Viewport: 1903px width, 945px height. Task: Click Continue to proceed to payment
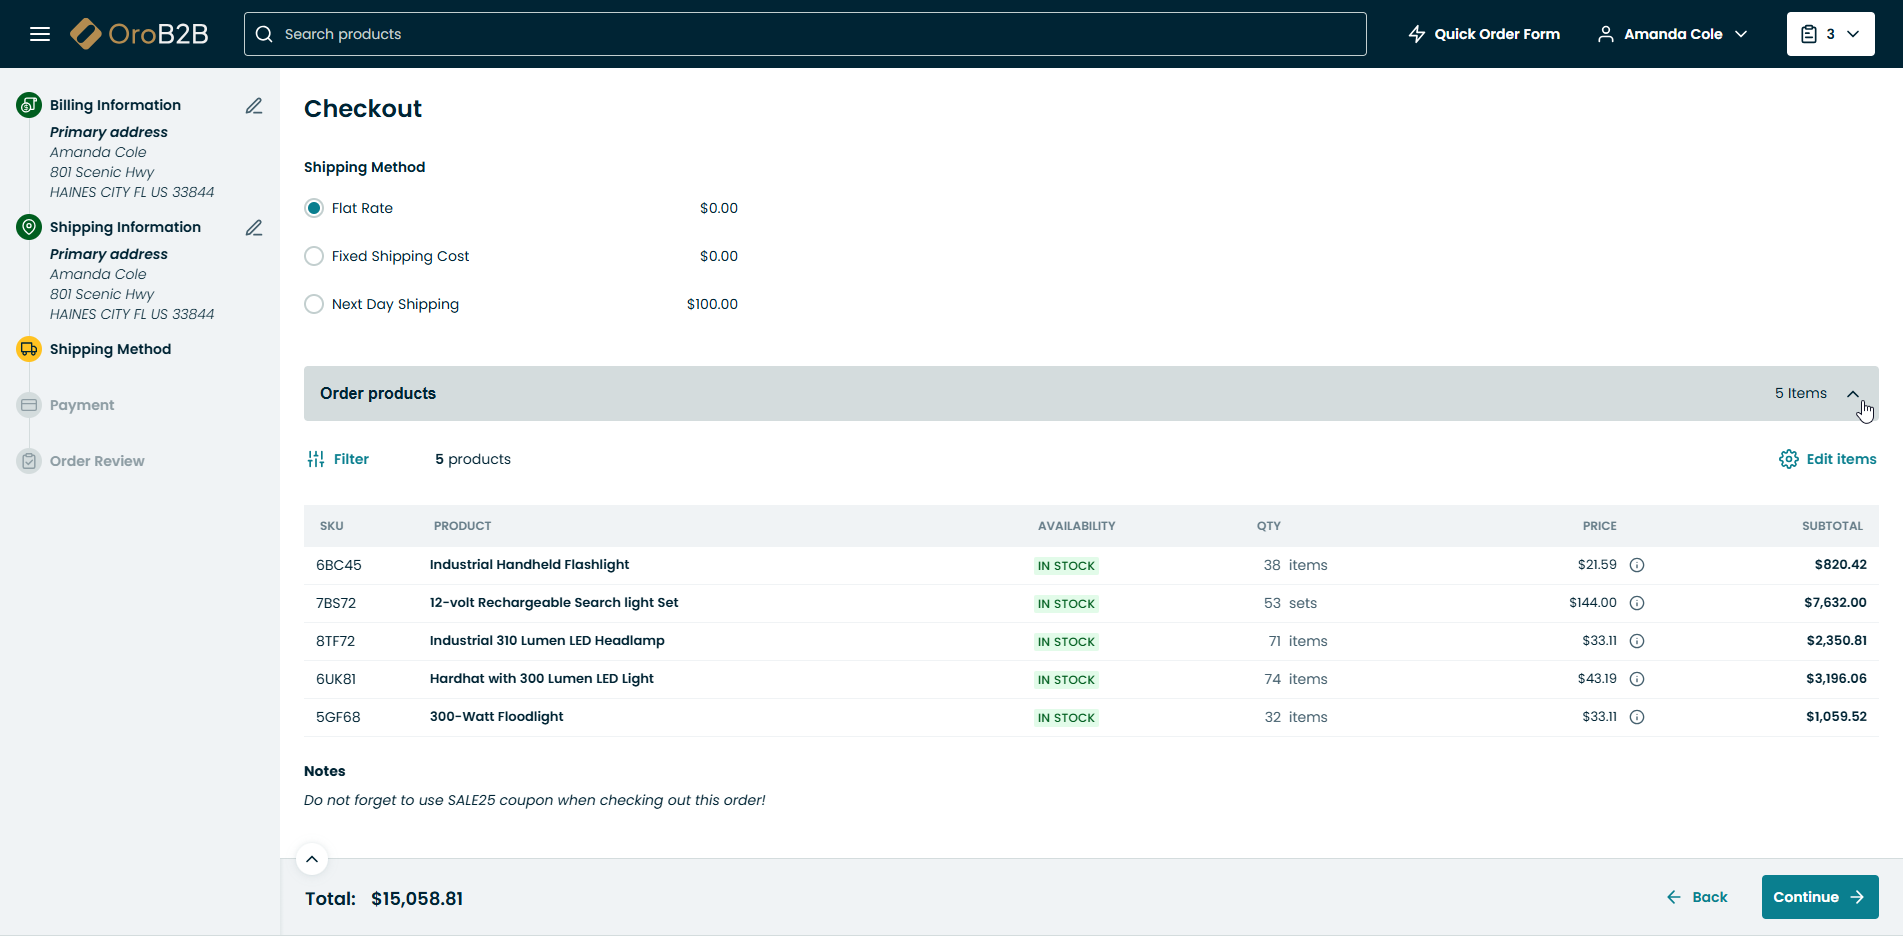click(1819, 897)
